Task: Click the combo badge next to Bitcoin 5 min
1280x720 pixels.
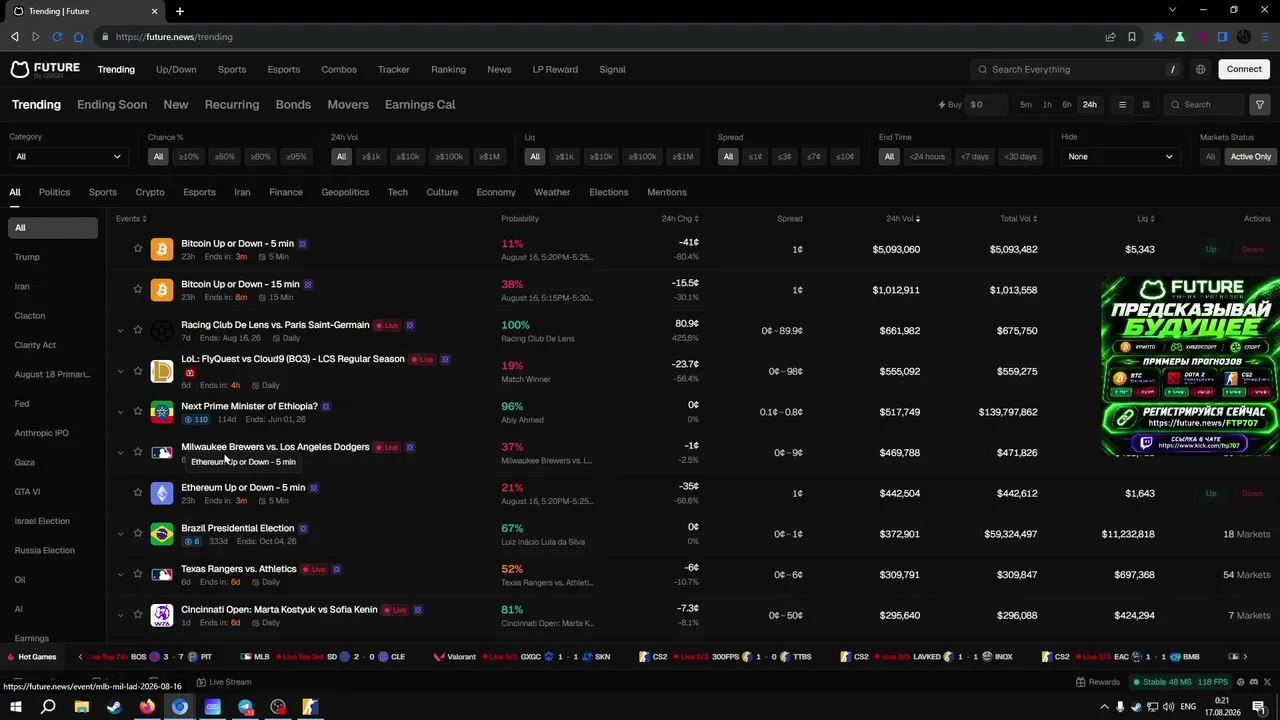Action: (302, 244)
